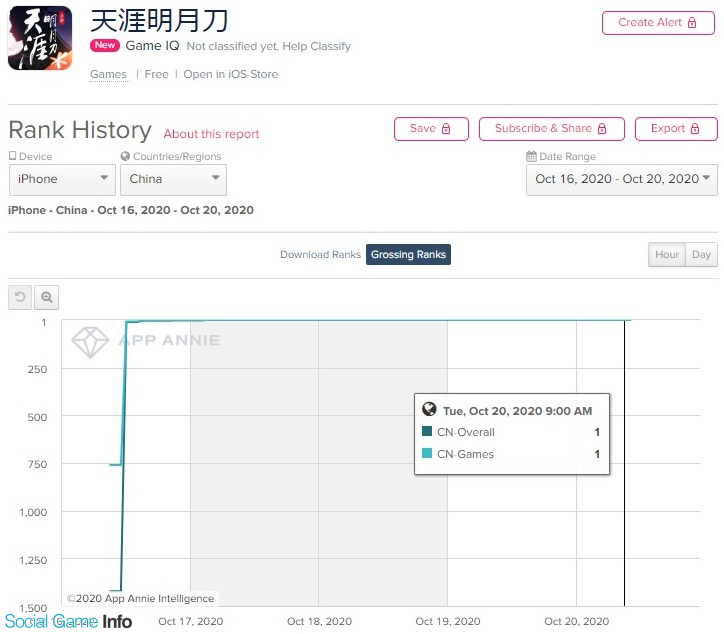Click the Save report button
Screen dimensions: 724x634
tap(431, 128)
